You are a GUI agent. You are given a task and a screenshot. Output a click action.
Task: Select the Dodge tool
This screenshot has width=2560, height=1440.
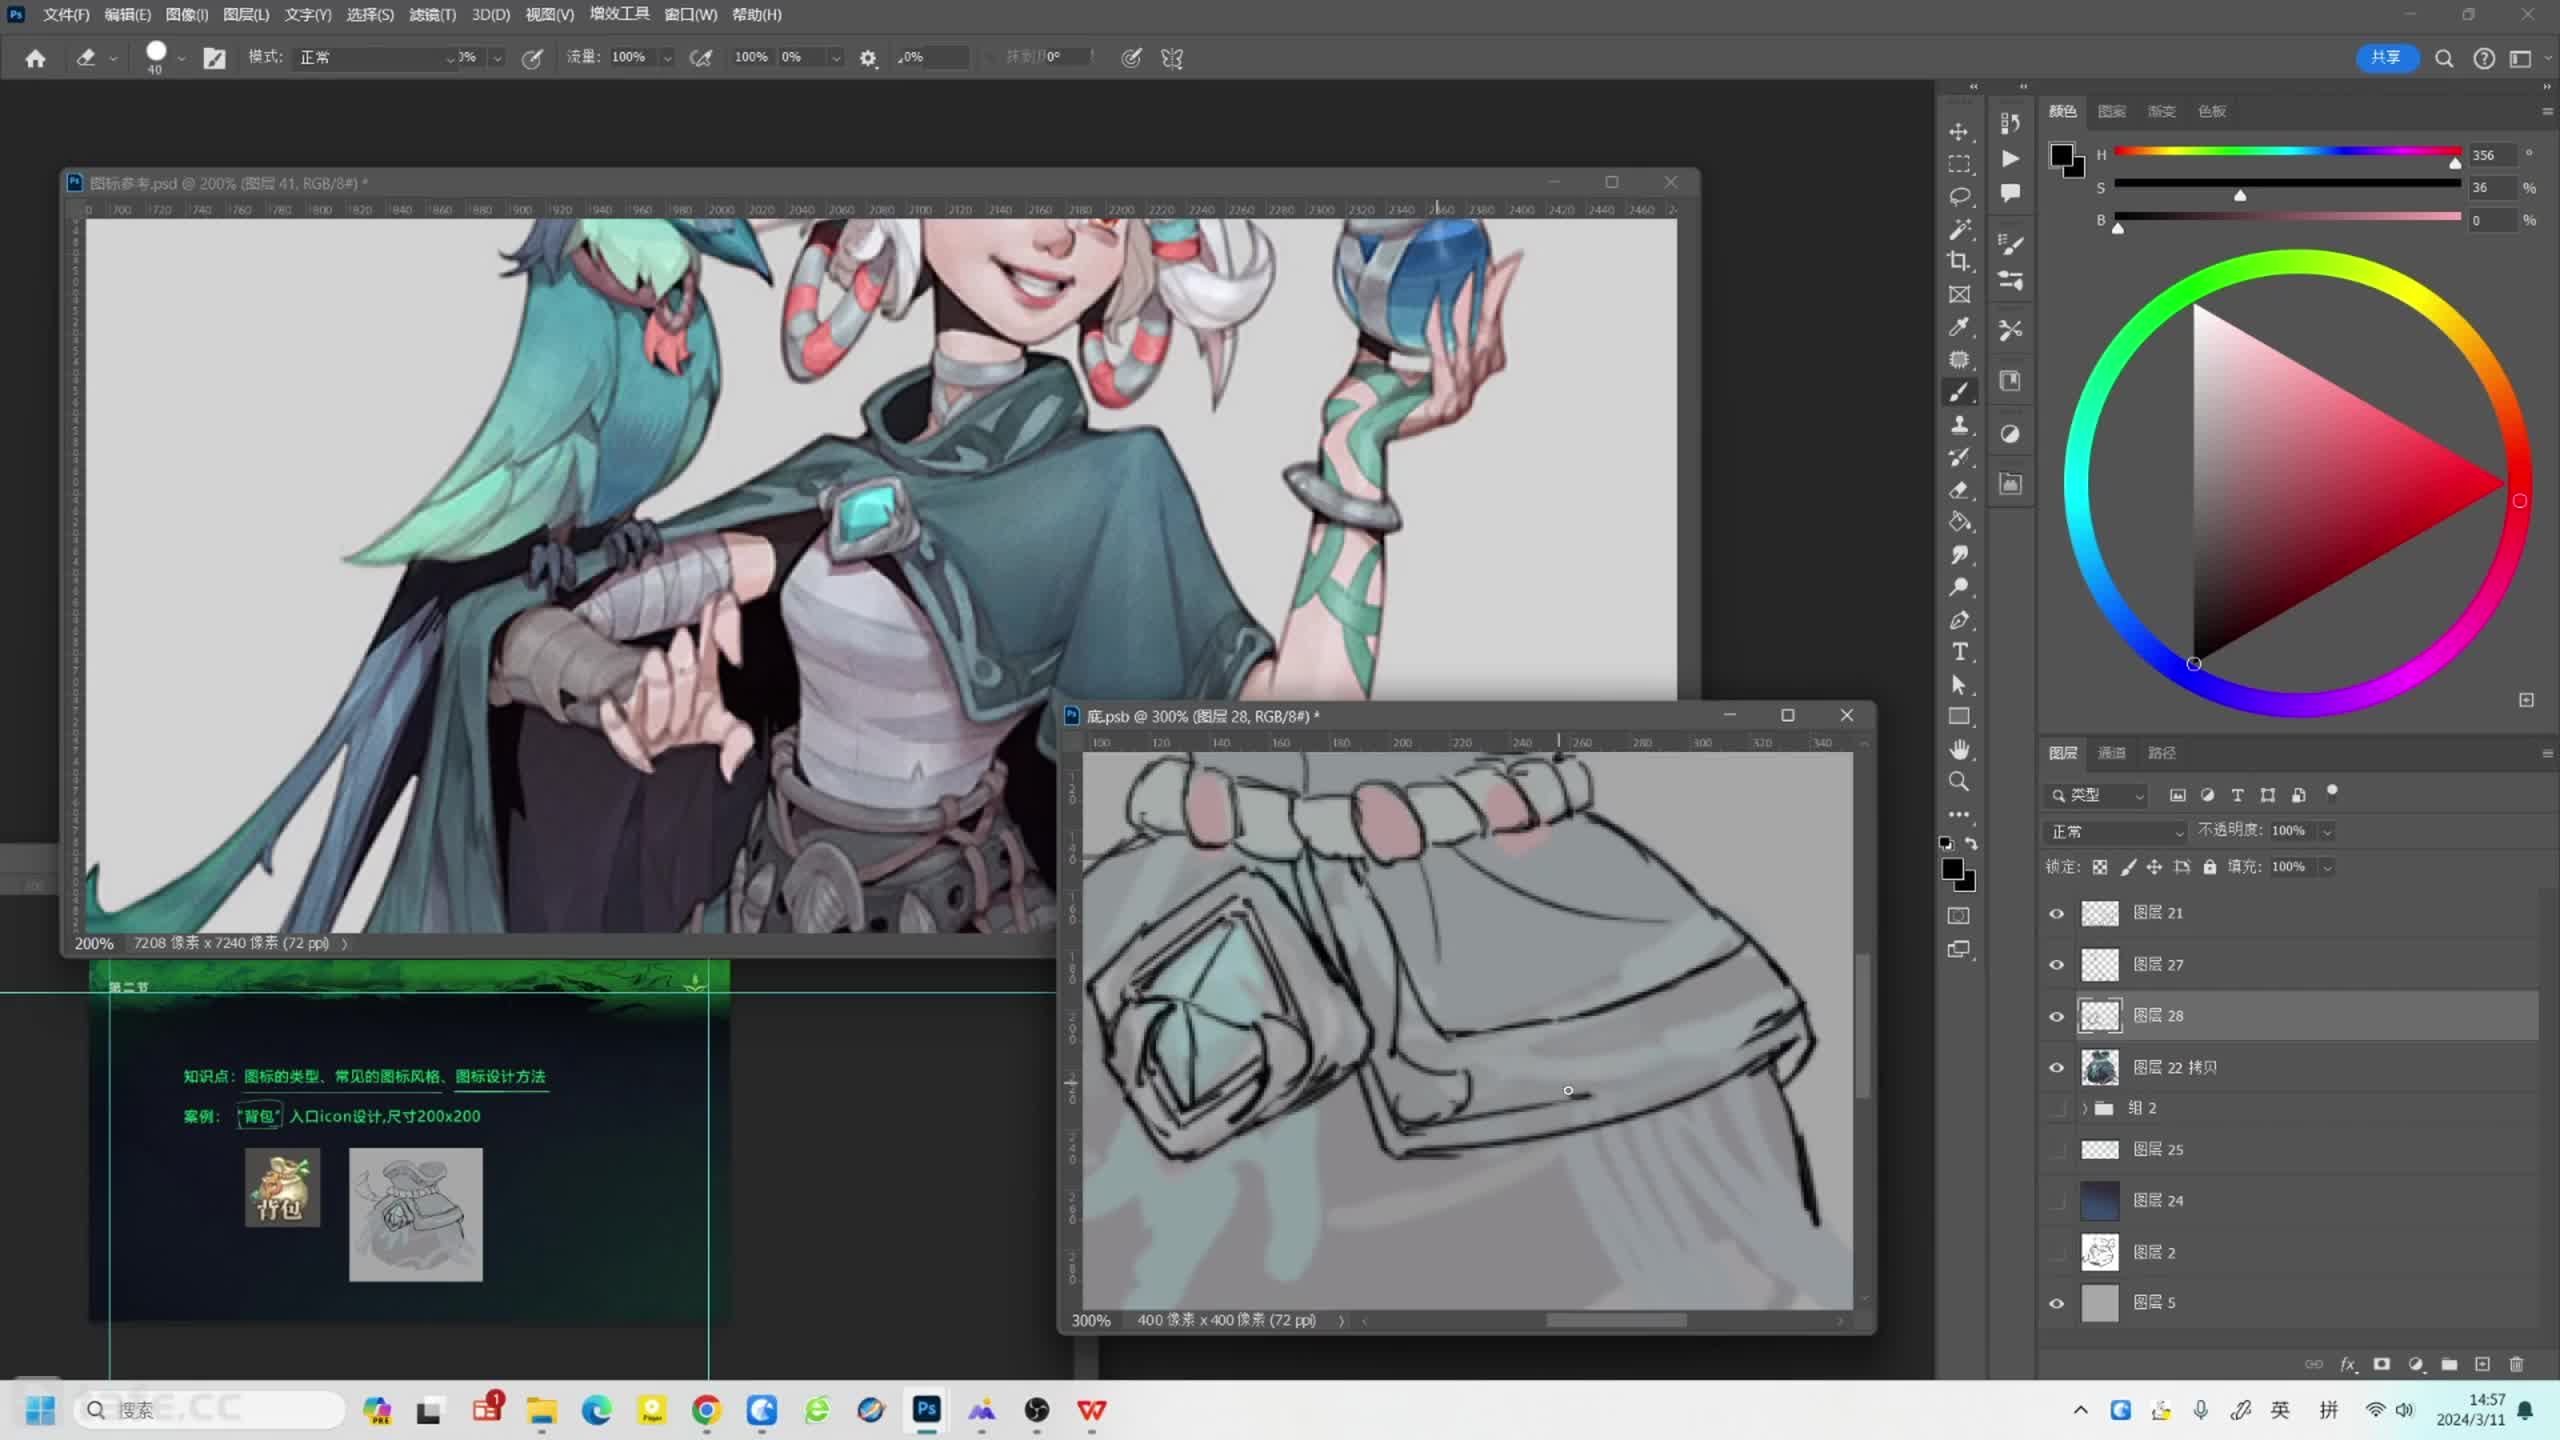pyautogui.click(x=1959, y=587)
